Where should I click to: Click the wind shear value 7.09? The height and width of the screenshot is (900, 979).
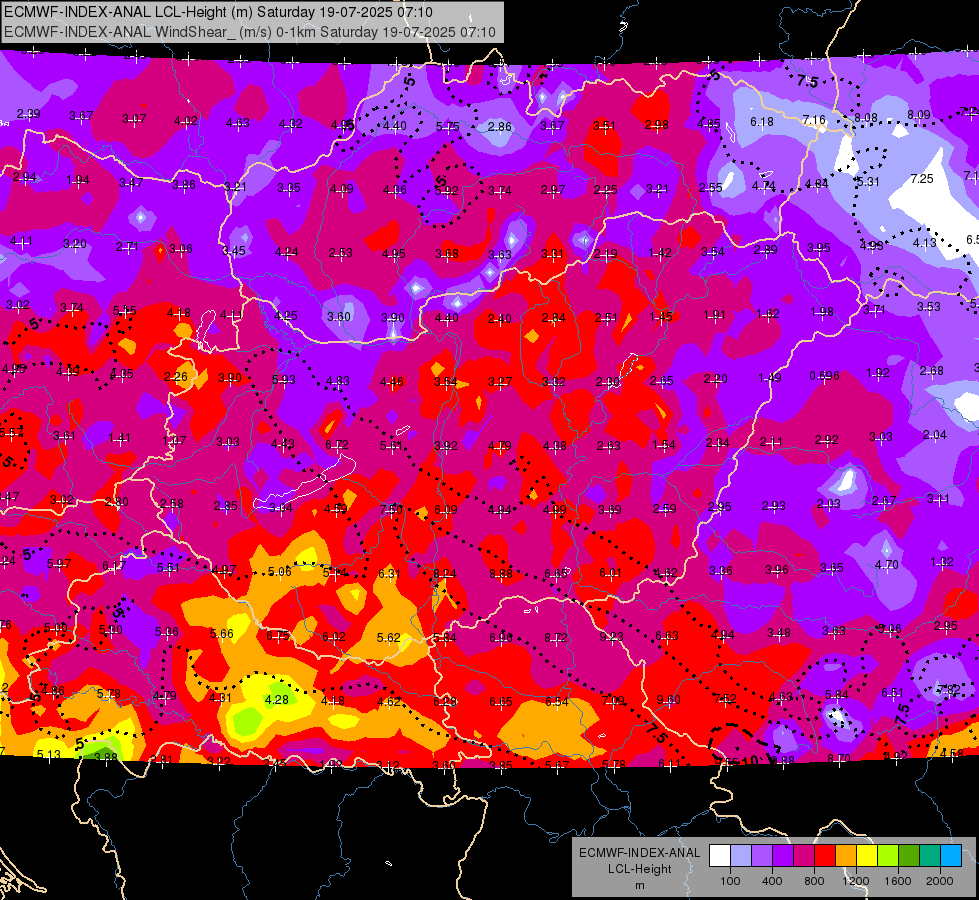click(612, 700)
